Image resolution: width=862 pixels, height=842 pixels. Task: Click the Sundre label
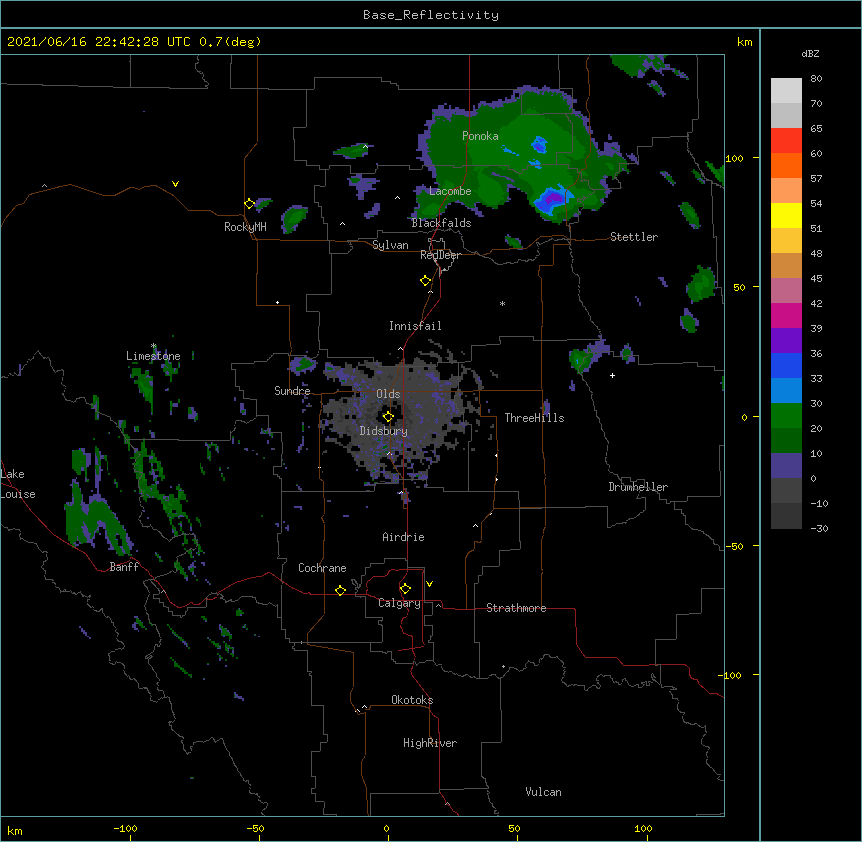pyautogui.click(x=292, y=391)
